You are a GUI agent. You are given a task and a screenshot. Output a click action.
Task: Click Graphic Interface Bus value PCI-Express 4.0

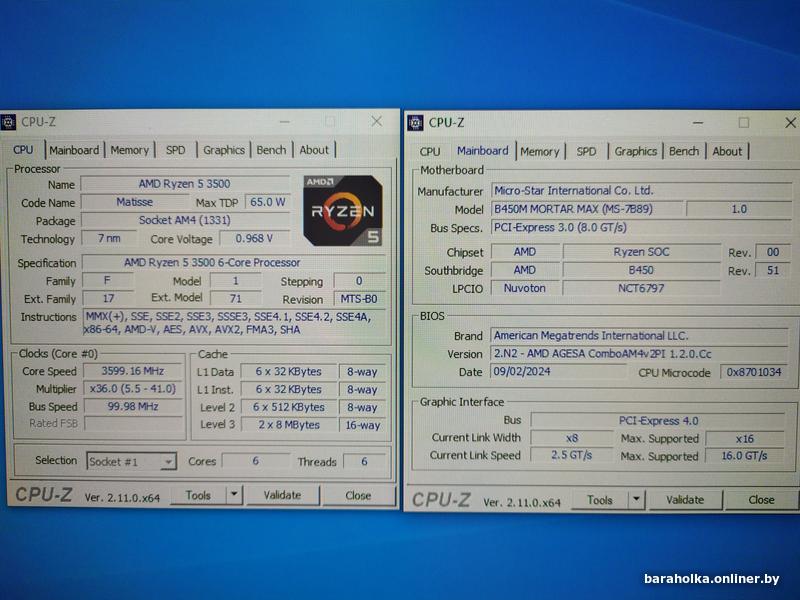(658, 421)
